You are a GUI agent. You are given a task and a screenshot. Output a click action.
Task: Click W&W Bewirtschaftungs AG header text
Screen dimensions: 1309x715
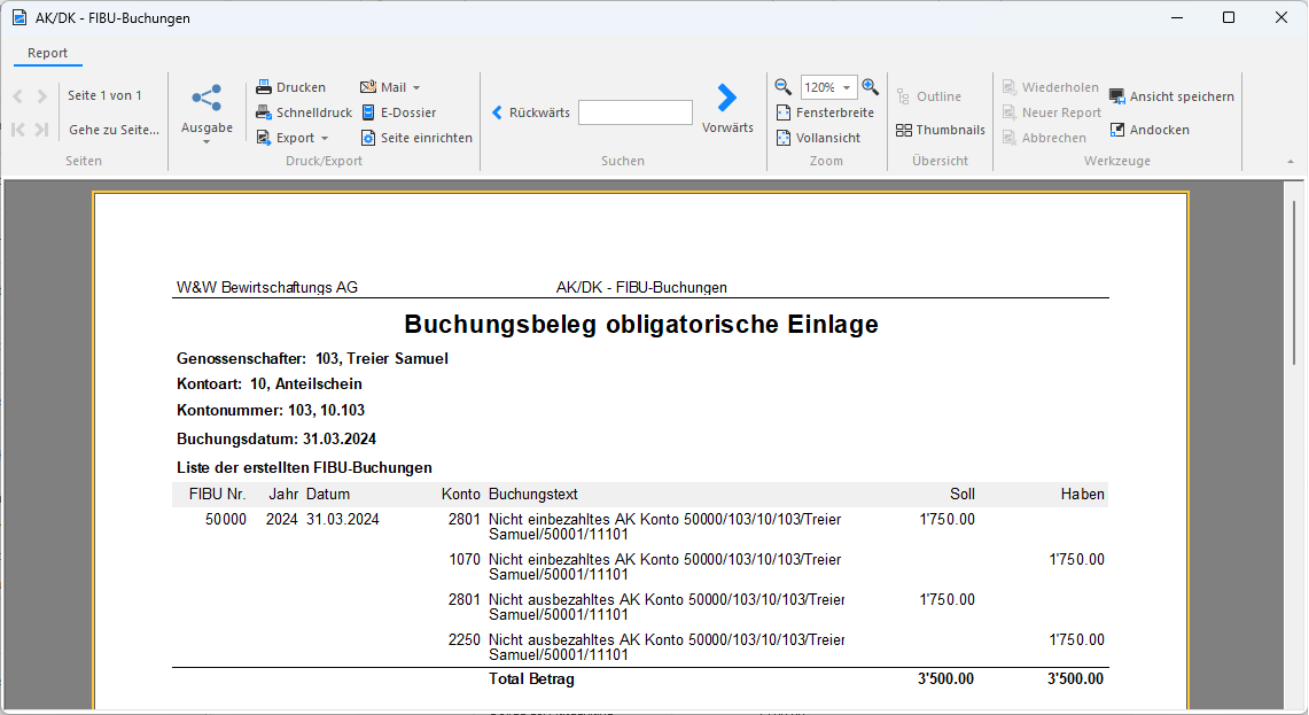267,287
